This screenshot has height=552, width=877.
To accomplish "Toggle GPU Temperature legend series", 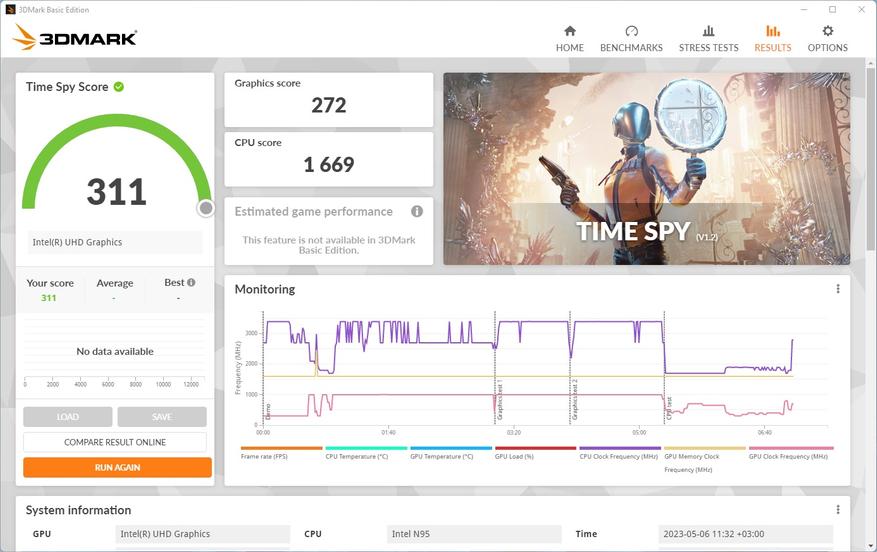I will (451, 453).
